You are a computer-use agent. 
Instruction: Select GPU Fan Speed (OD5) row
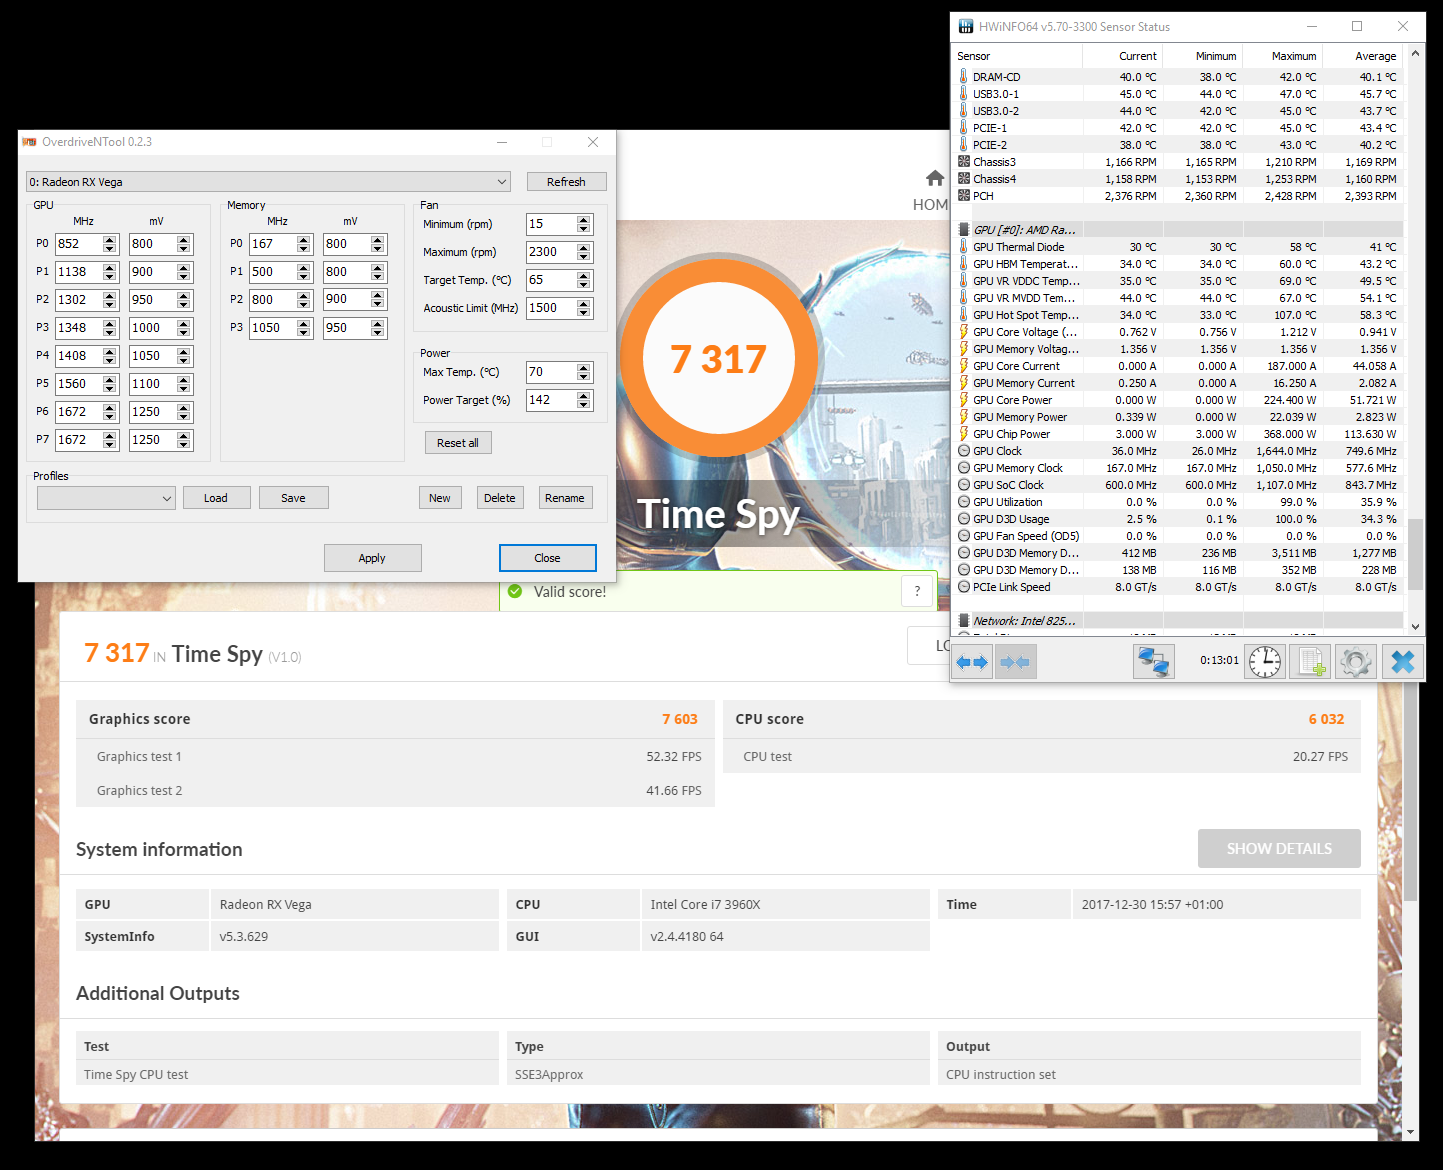(x=1178, y=536)
